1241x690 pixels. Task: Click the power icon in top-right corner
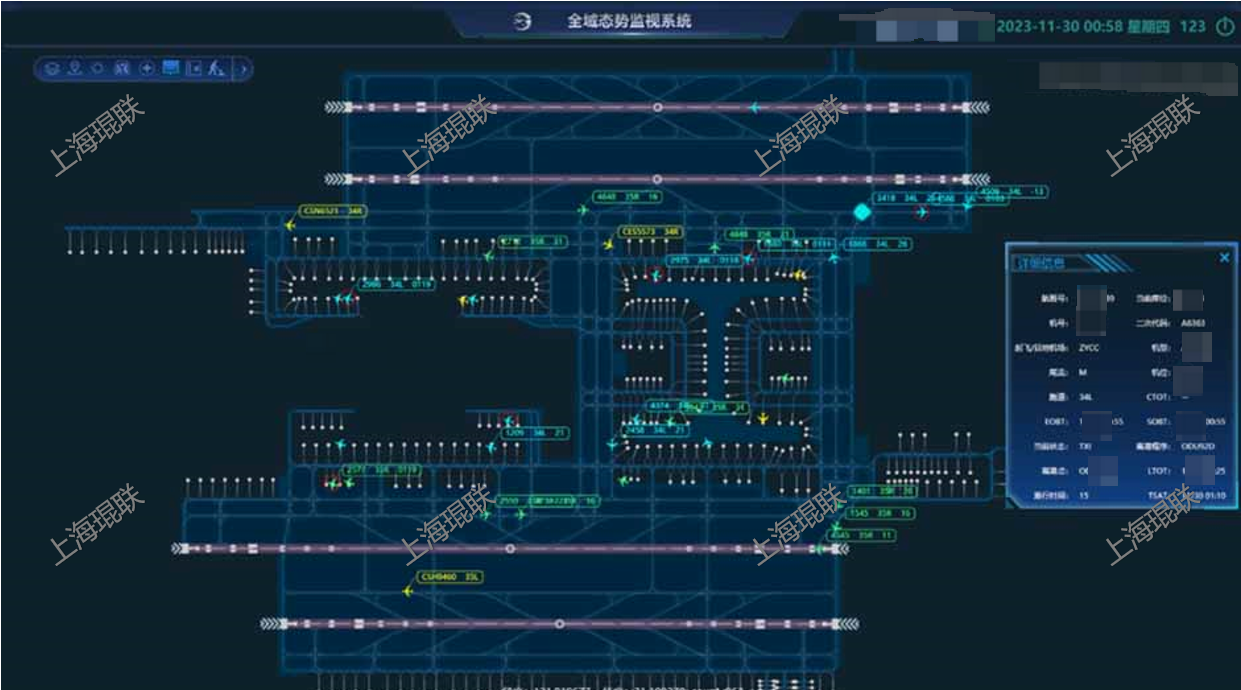1224,27
